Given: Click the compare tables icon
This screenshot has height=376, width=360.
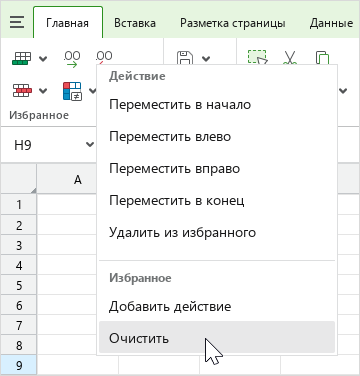Looking at the screenshot, I should coord(72,91).
